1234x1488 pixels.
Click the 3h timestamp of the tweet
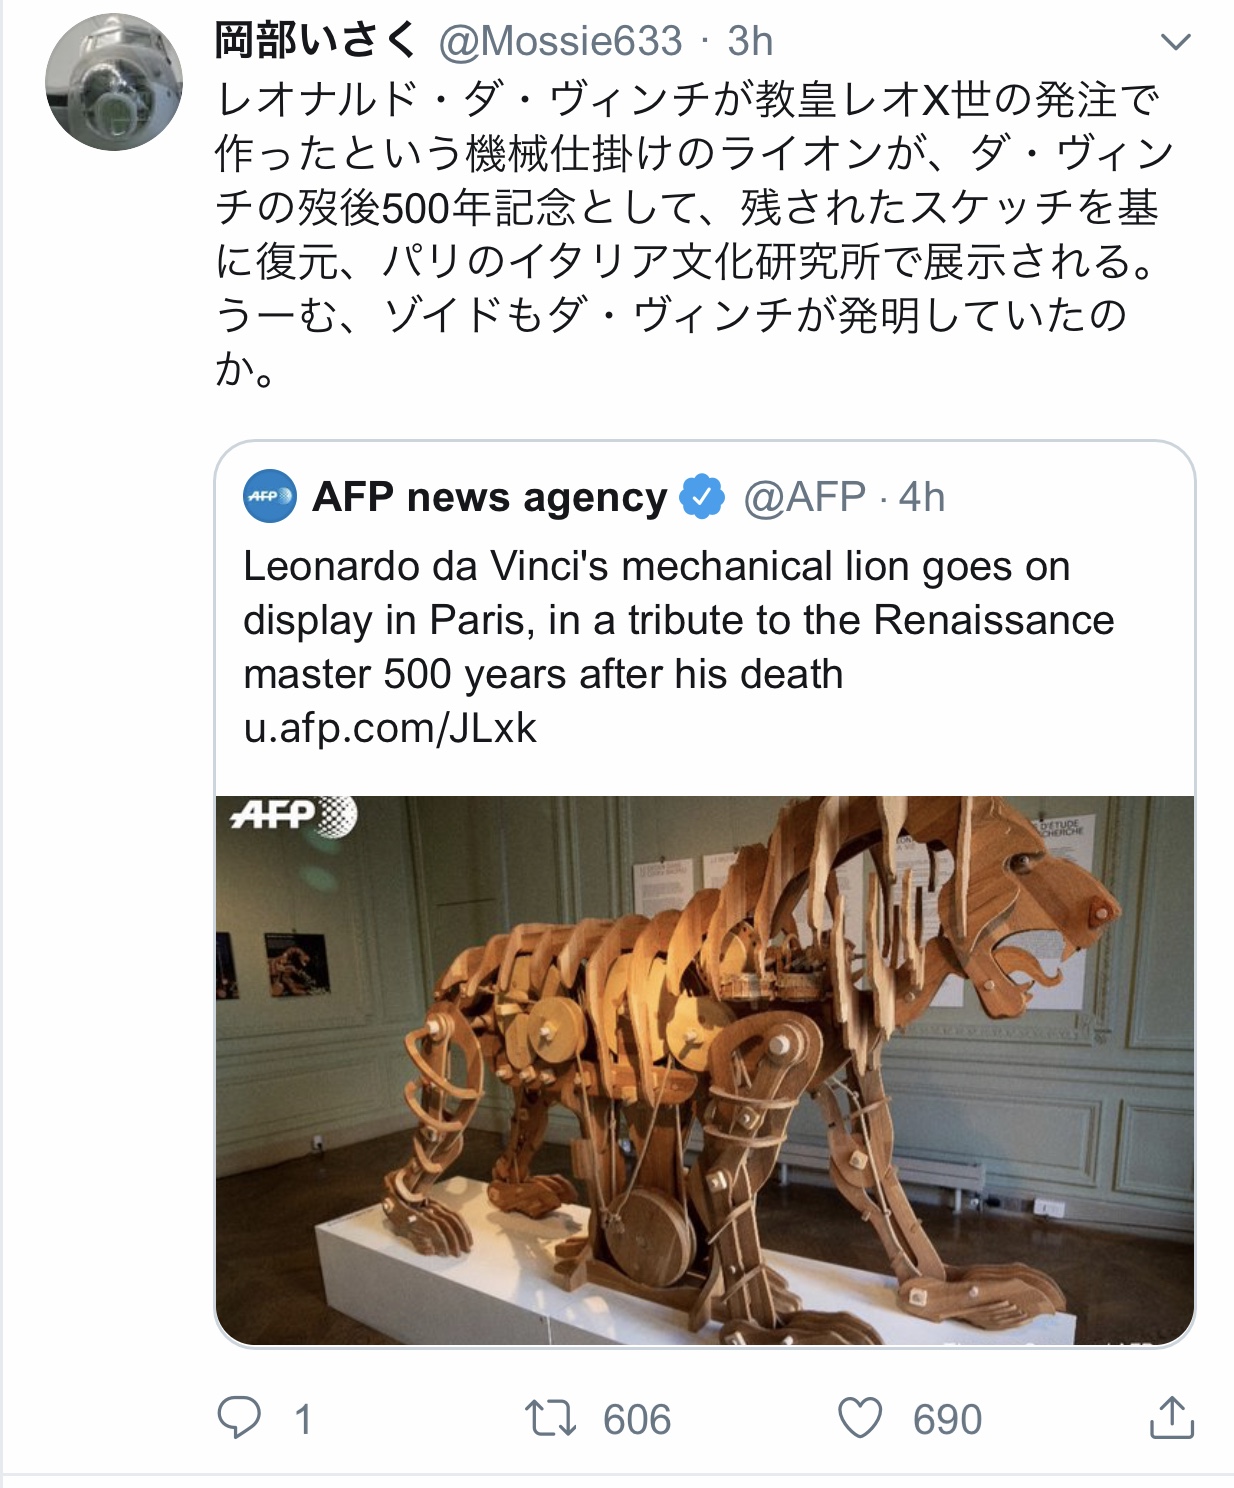pyautogui.click(x=750, y=42)
